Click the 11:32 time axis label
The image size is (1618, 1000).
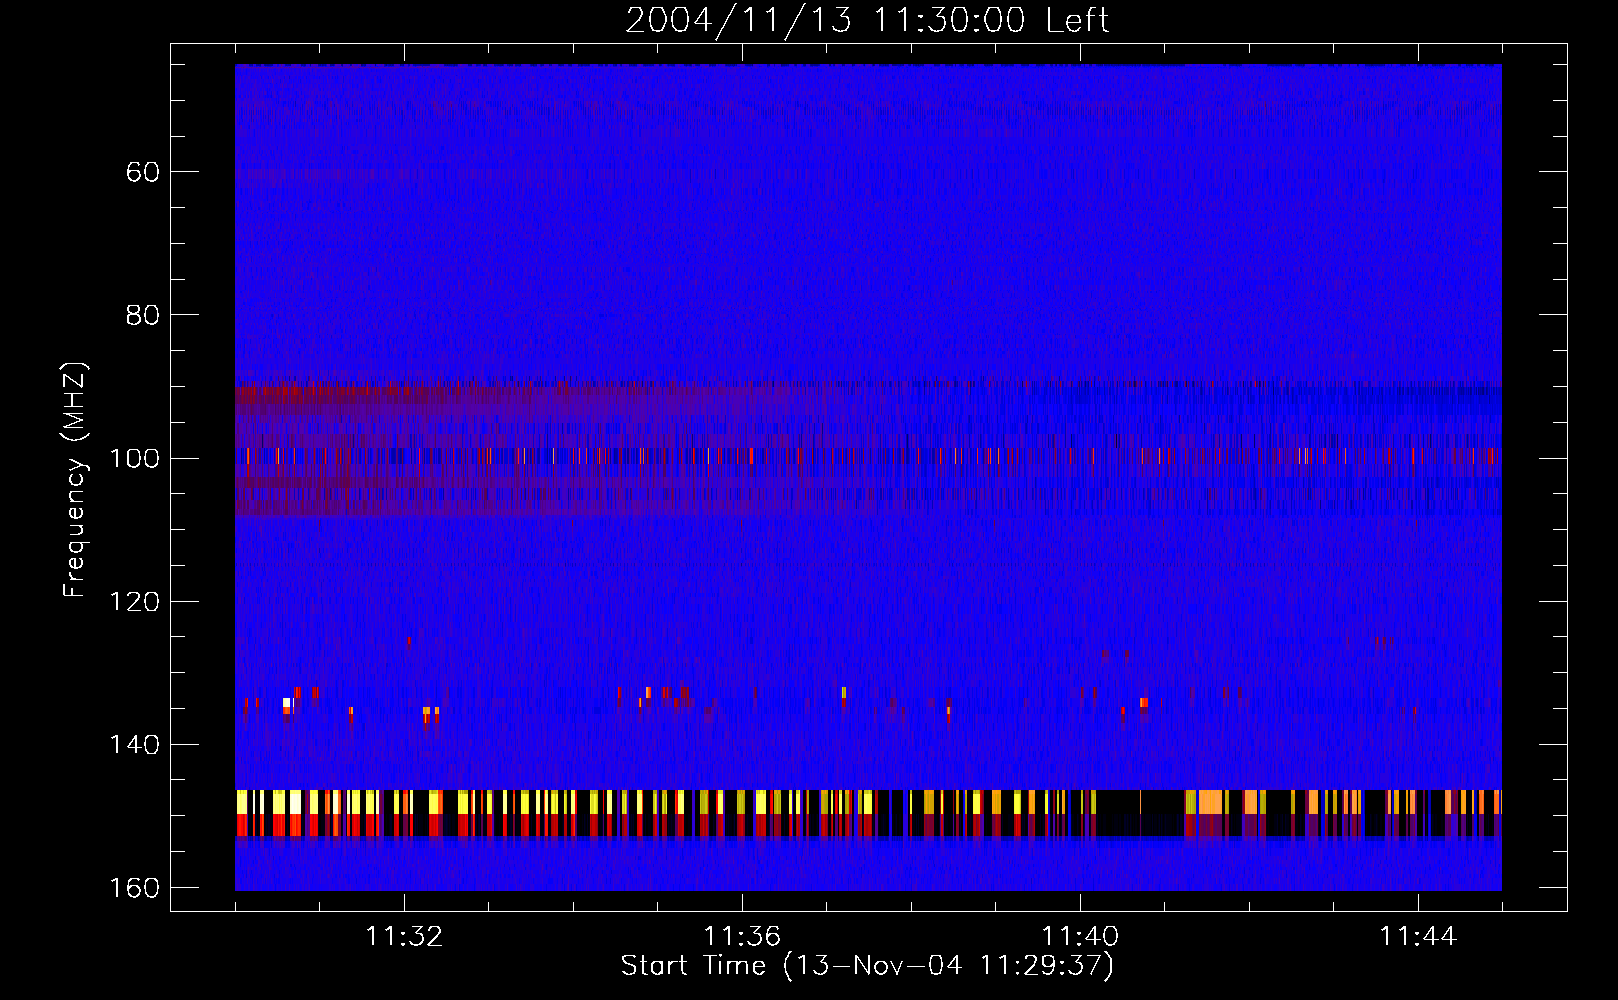tap(404, 937)
